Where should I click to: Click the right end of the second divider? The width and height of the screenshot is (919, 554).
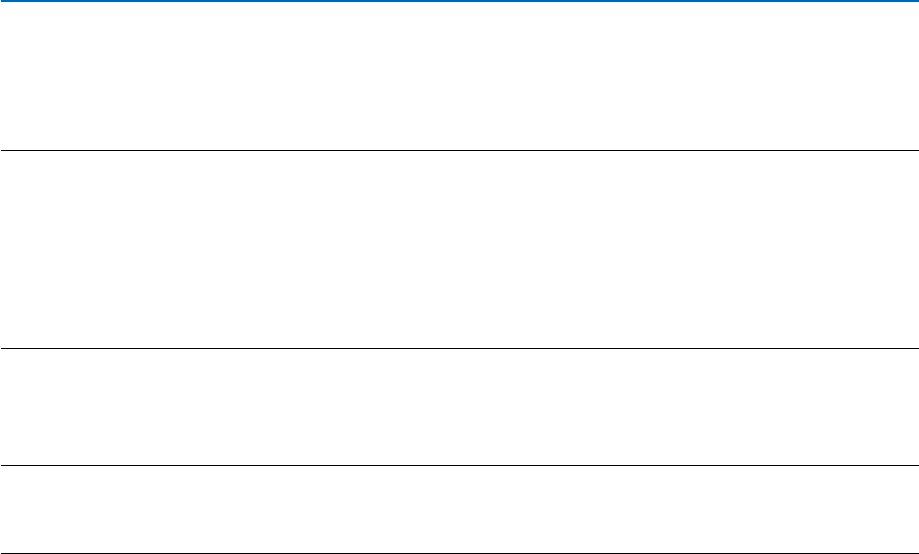[915, 348]
